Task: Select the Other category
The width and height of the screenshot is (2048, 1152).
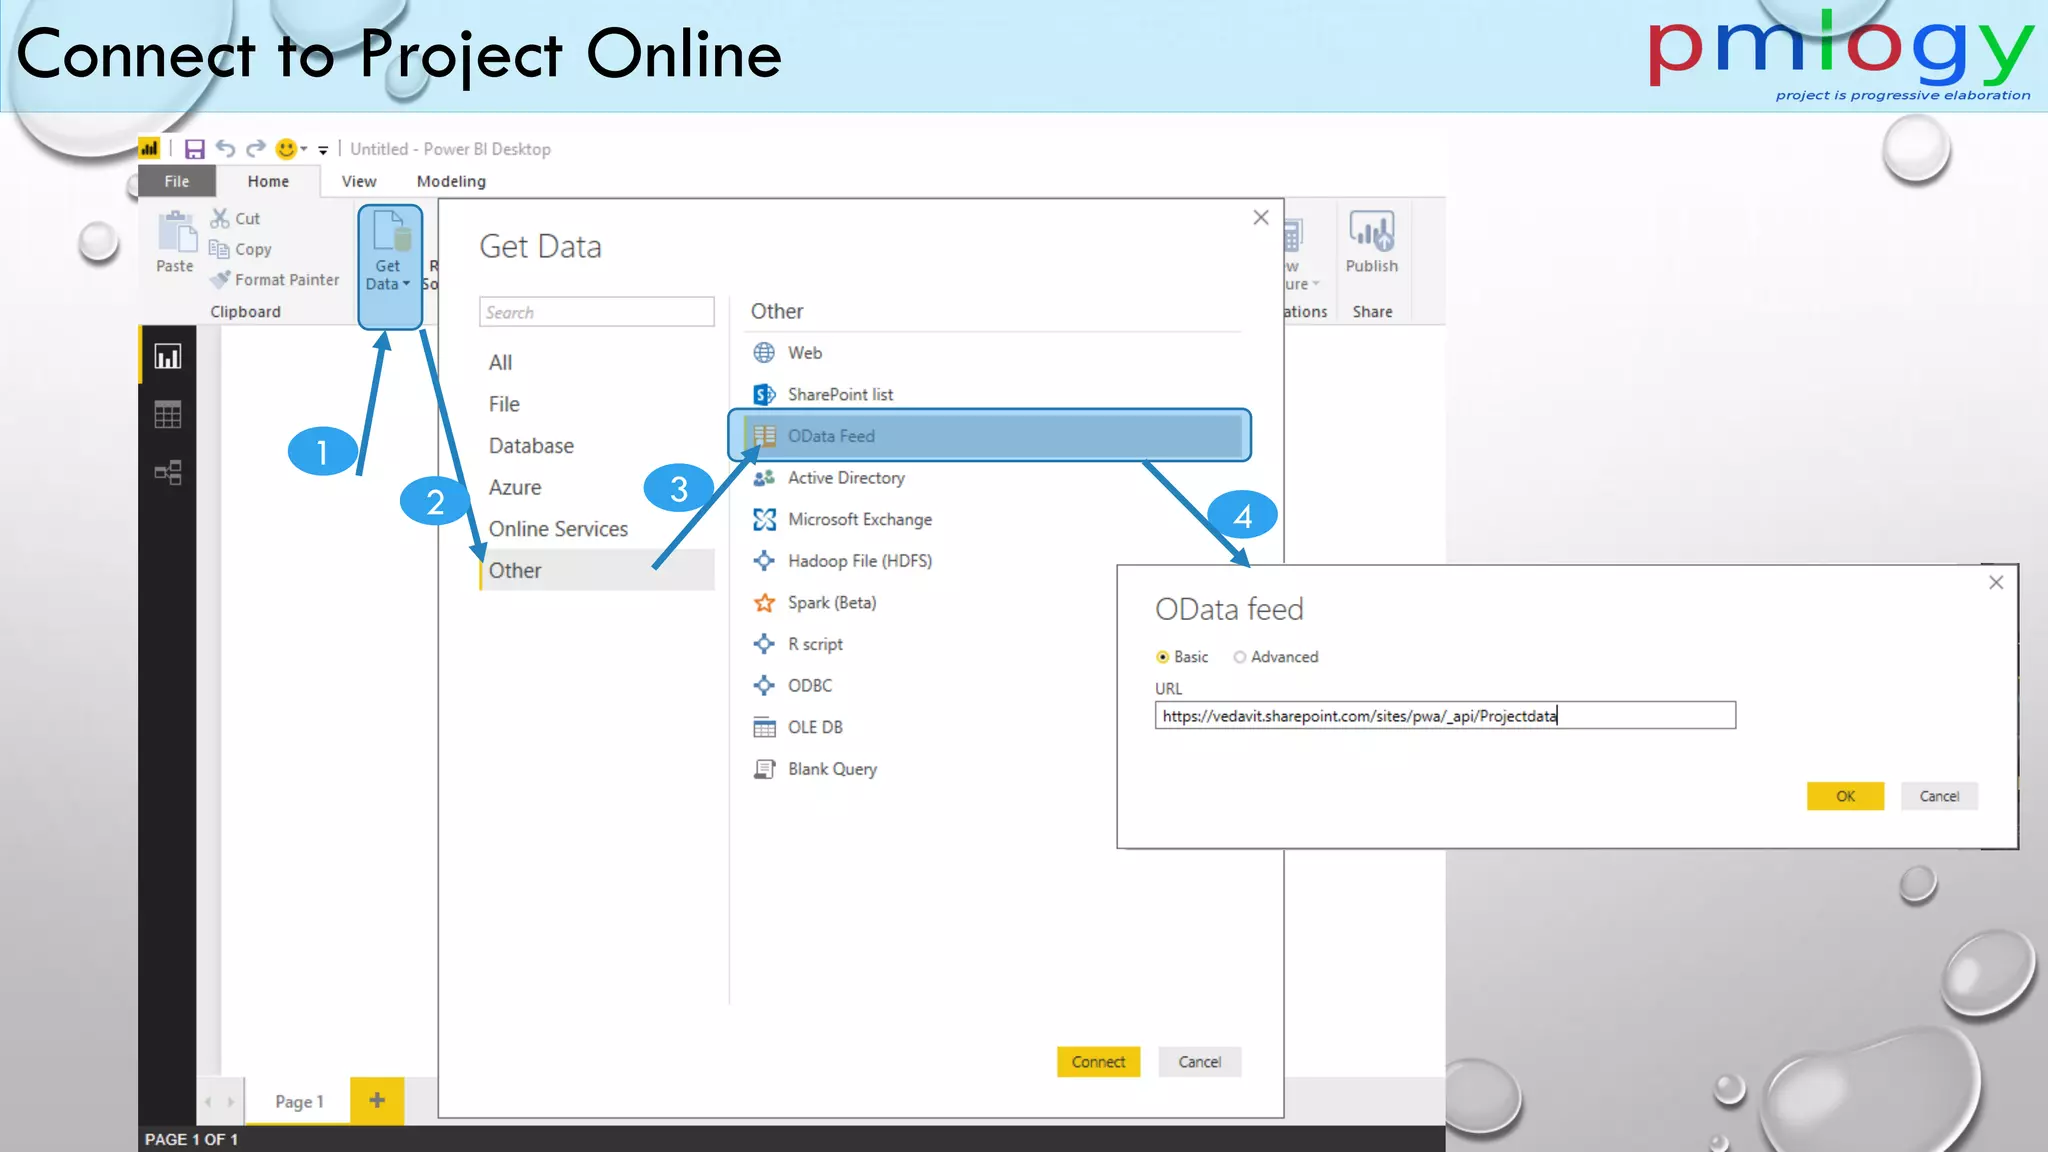Action: [x=597, y=570]
